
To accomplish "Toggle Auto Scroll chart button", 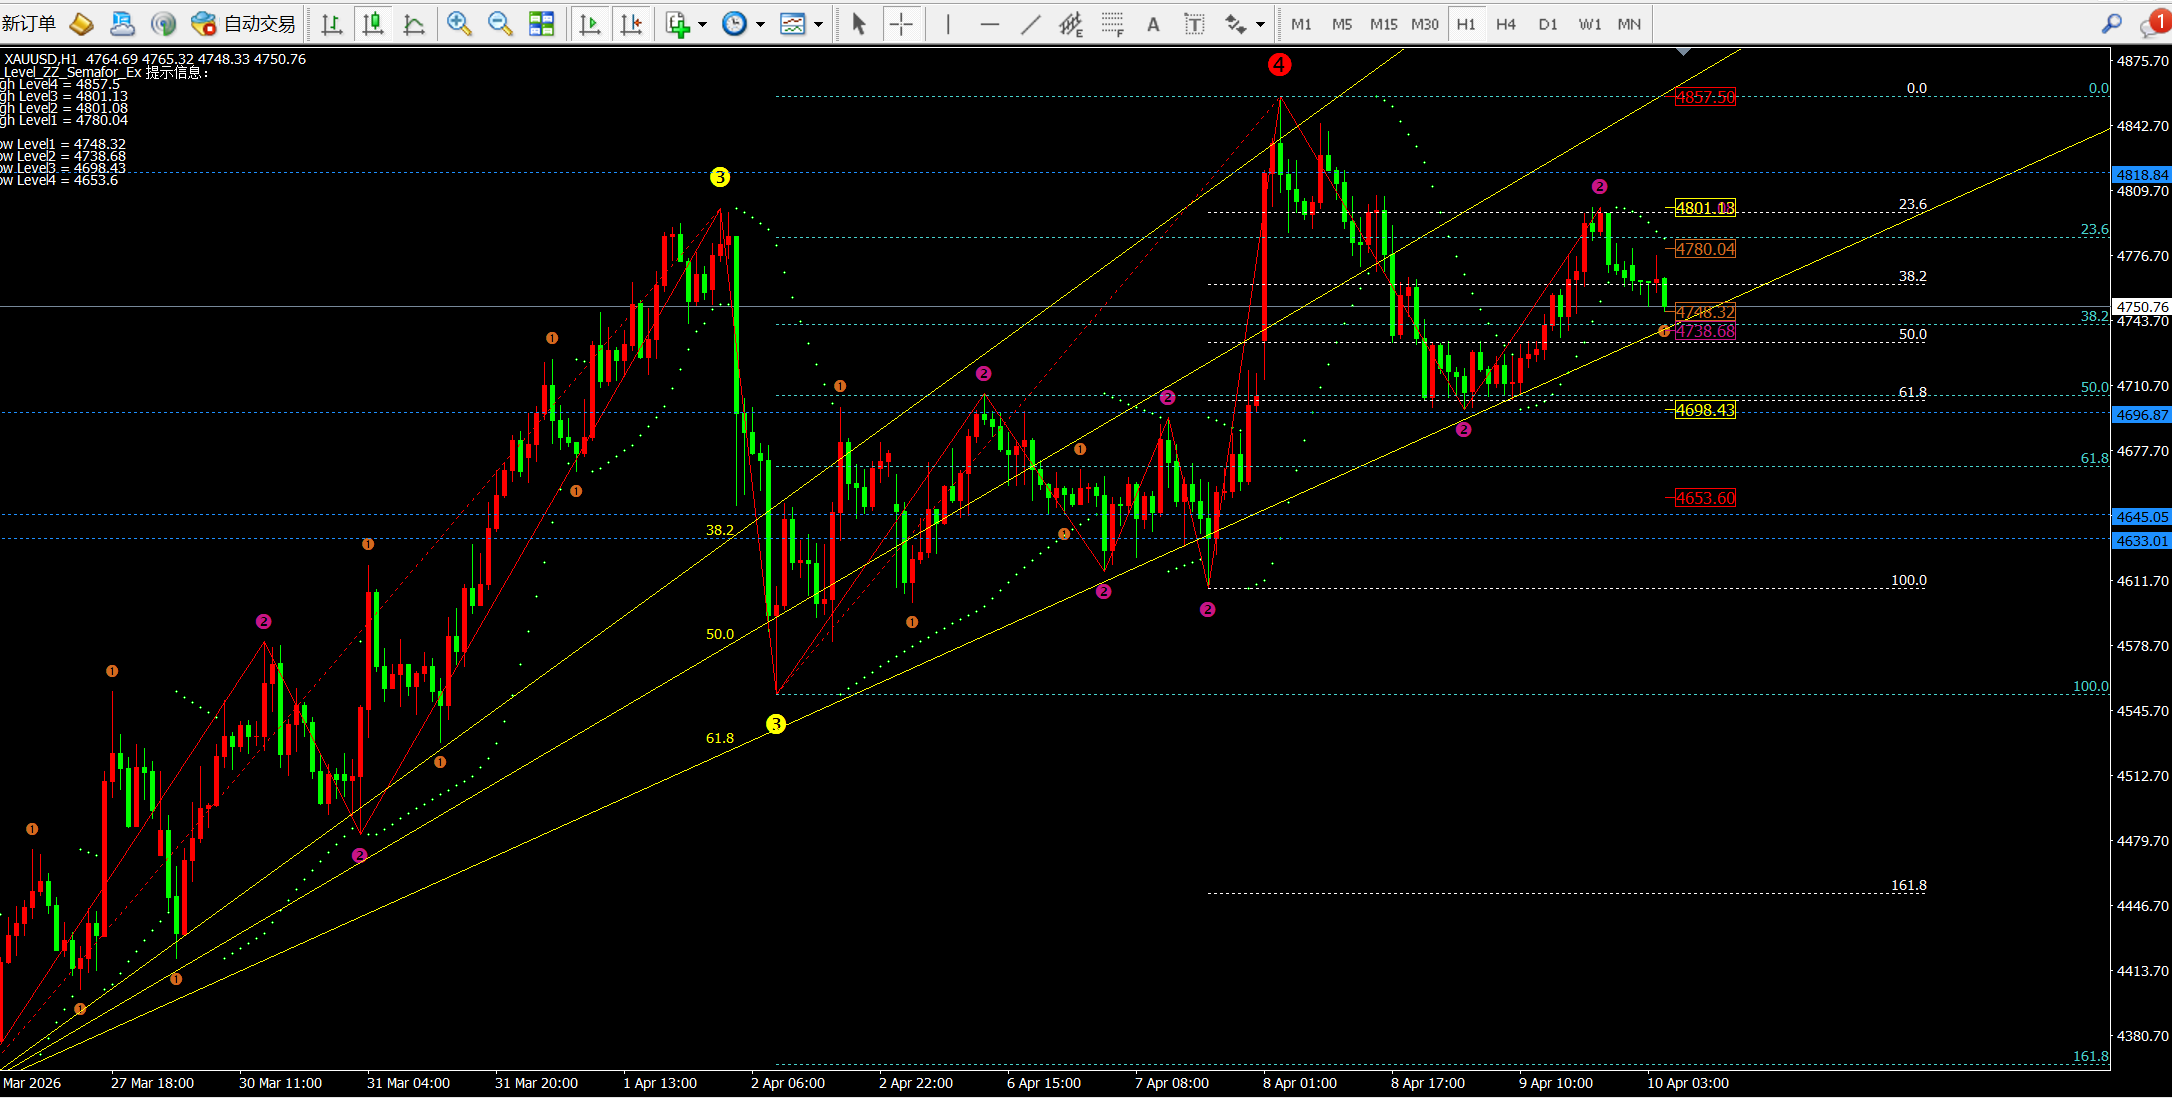I will tap(590, 24).
